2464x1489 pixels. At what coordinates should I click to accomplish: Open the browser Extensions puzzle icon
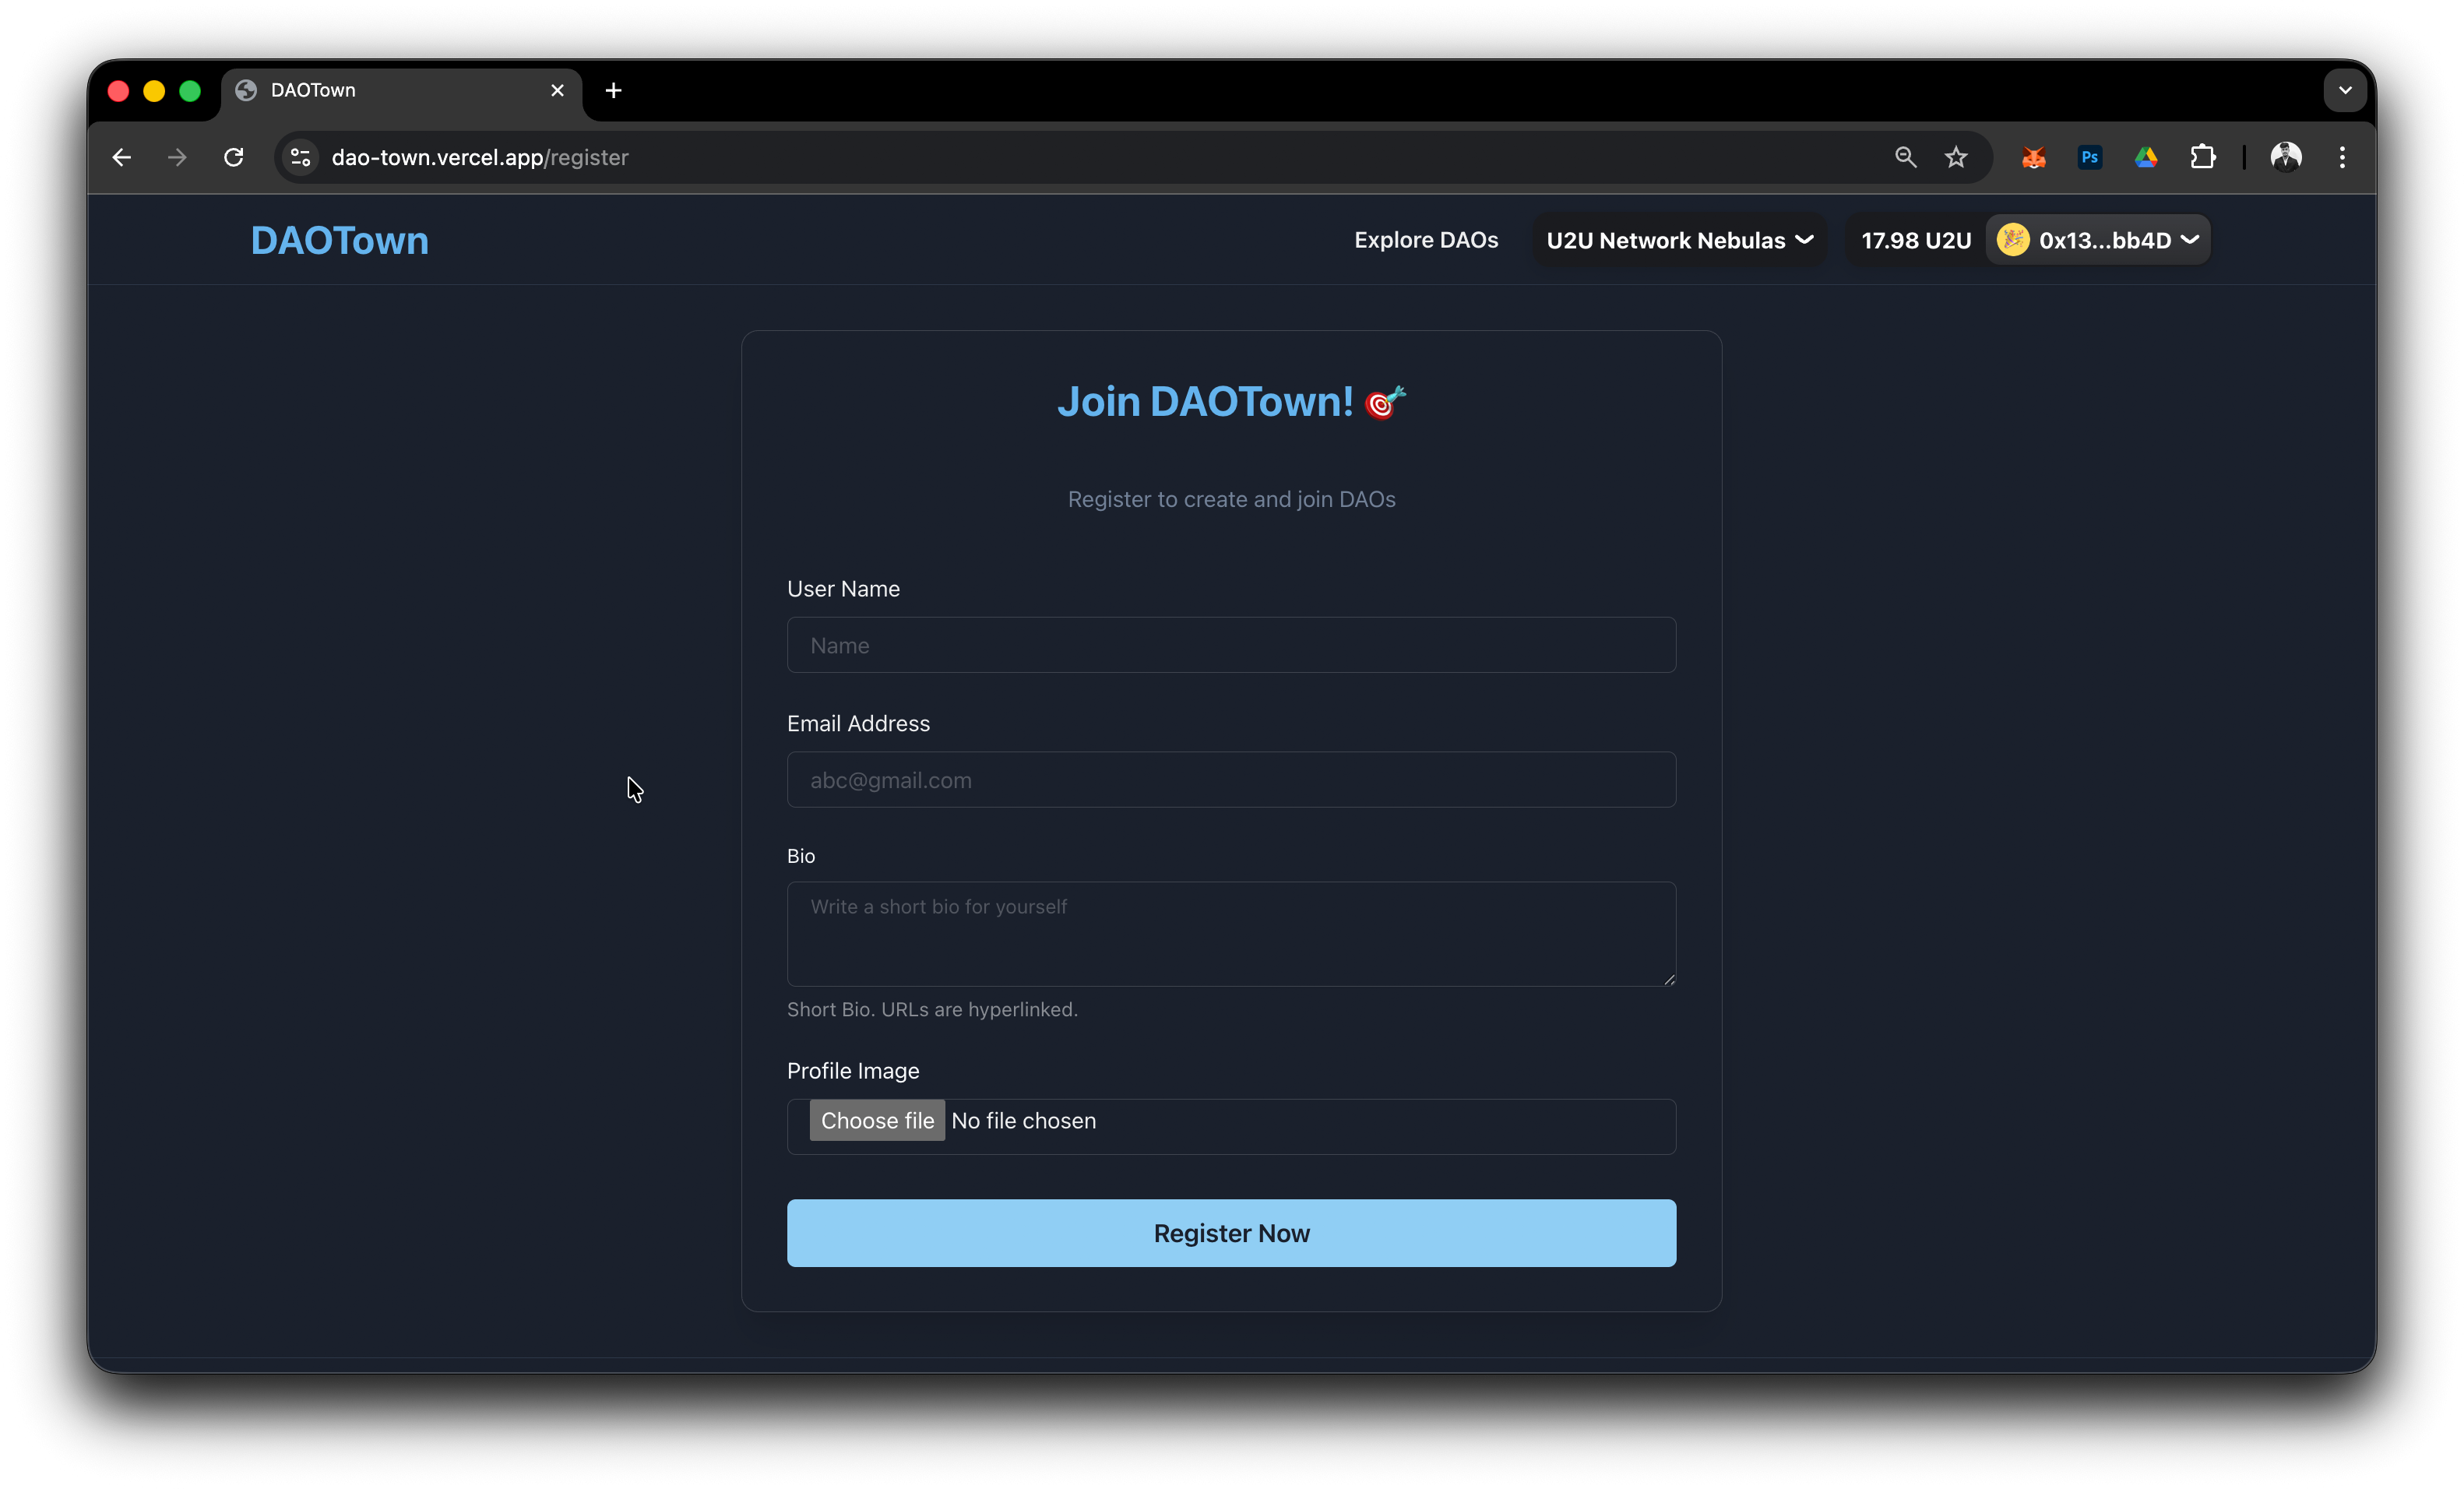(x=2202, y=157)
